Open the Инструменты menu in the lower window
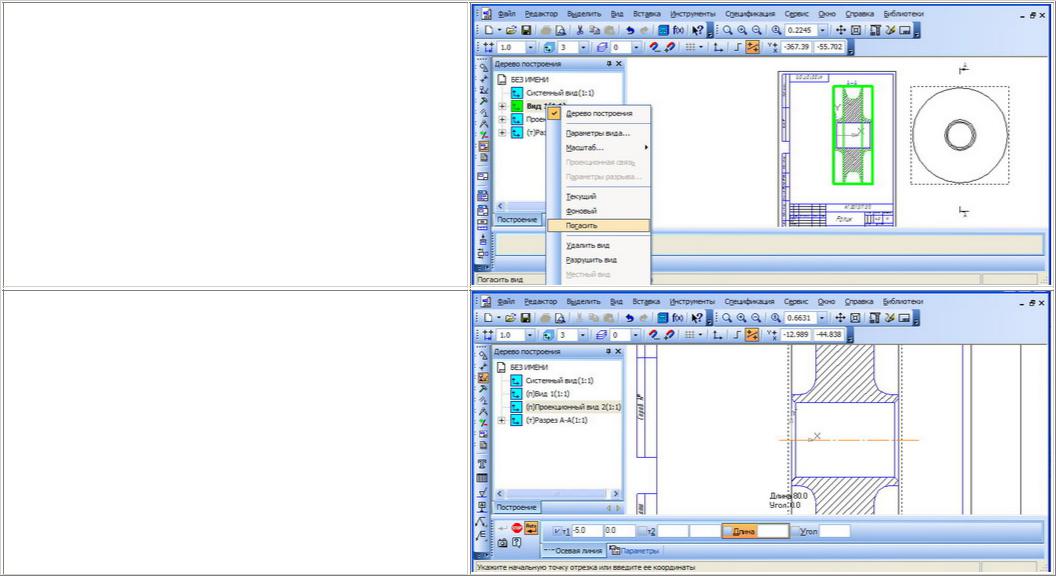 (692, 302)
